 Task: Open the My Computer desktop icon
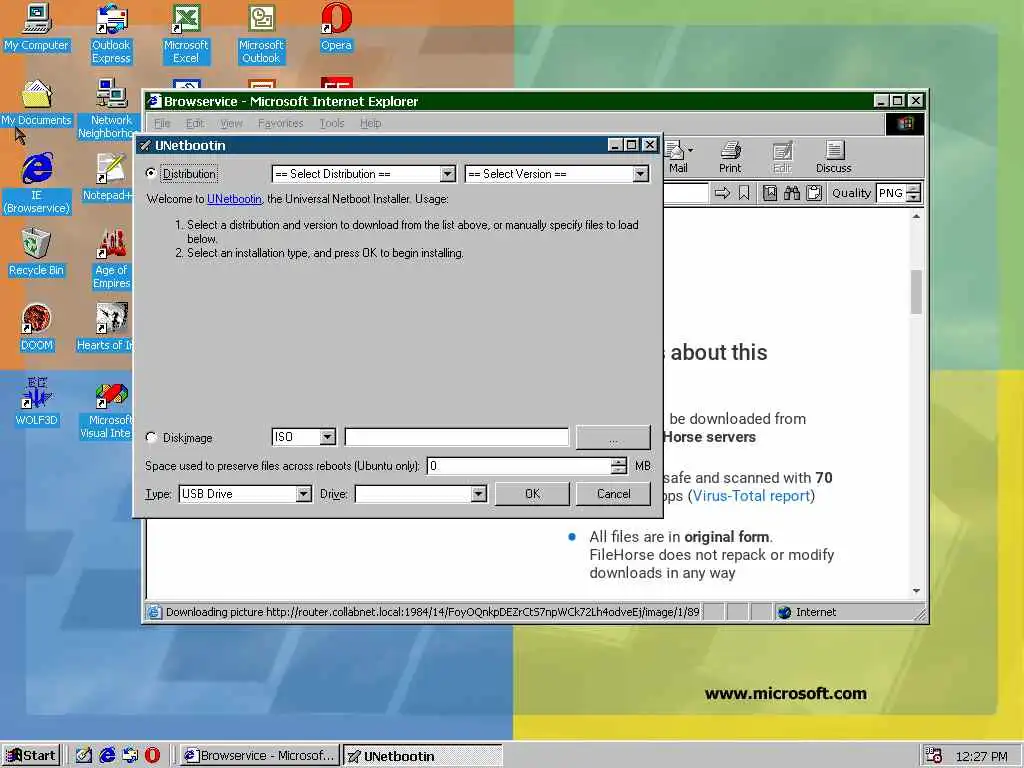point(37,28)
